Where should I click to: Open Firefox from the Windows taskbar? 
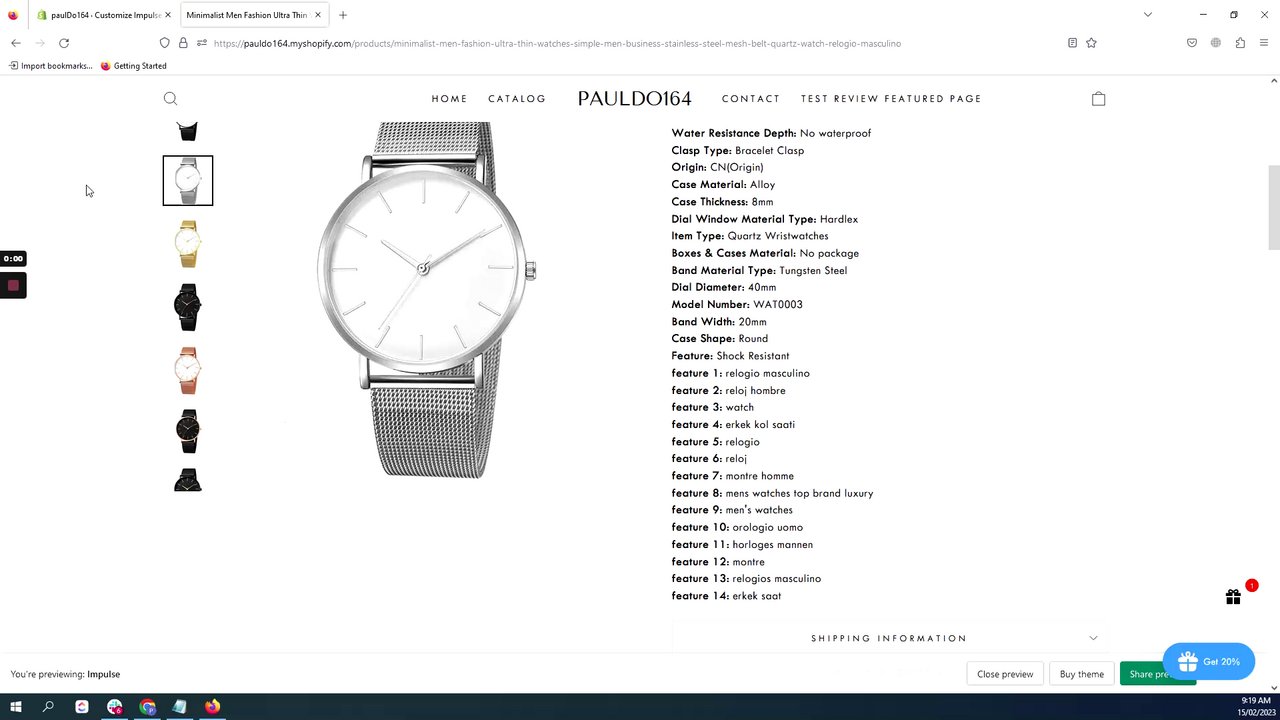(212, 707)
